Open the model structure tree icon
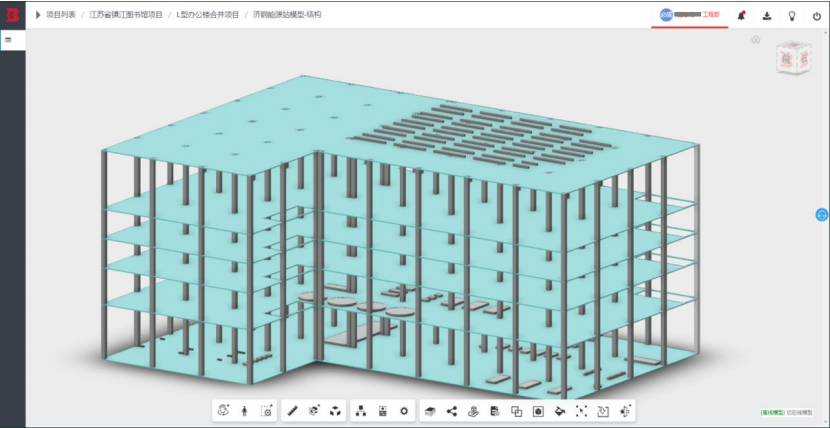The height and width of the screenshot is (428, 830). click(x=361, y=411)
